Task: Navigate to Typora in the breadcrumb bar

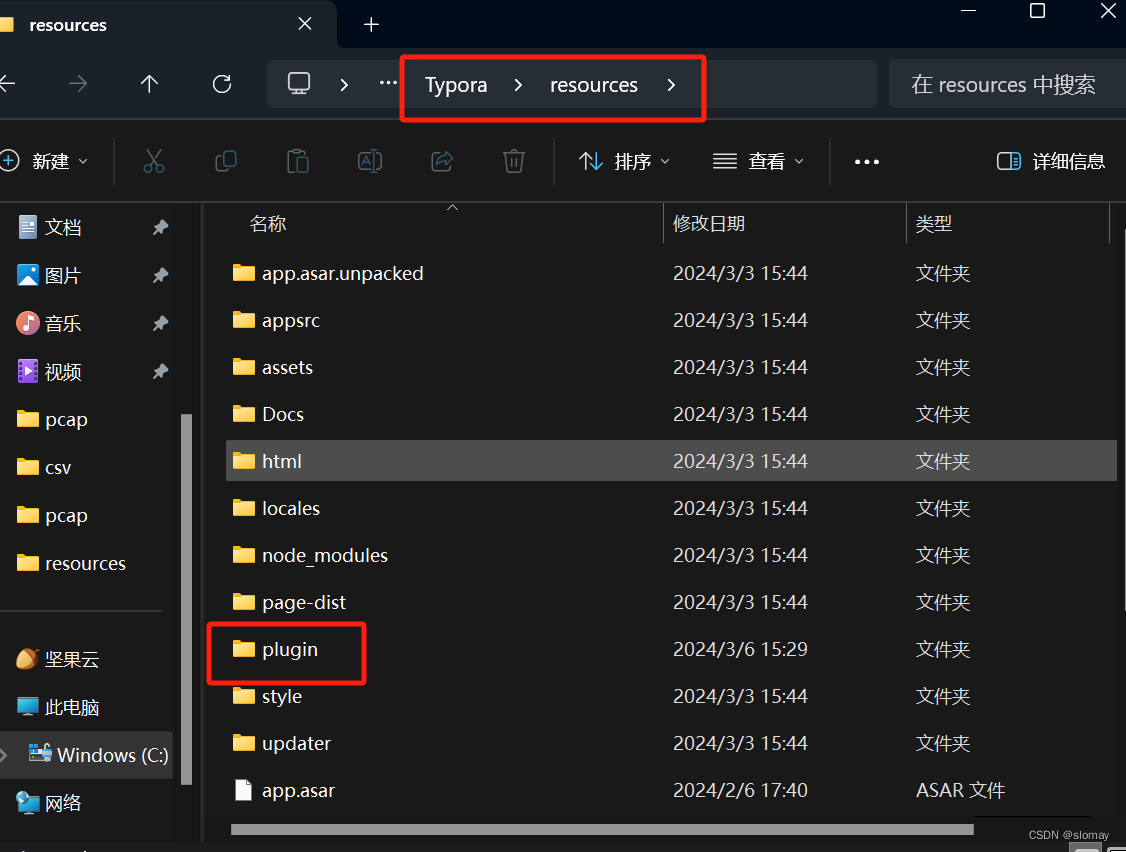Action: [456, 85]
